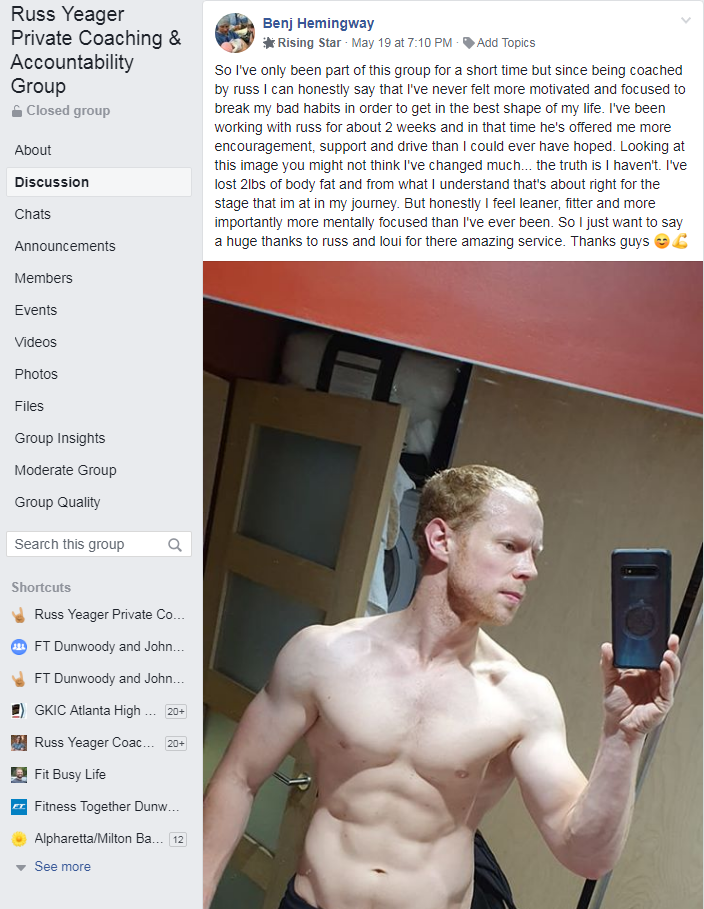Open the GKIC Atlanta High shortcut icon
Image resolution: width=704 pixels, height=909 pixels.
[x=19, y=711]
